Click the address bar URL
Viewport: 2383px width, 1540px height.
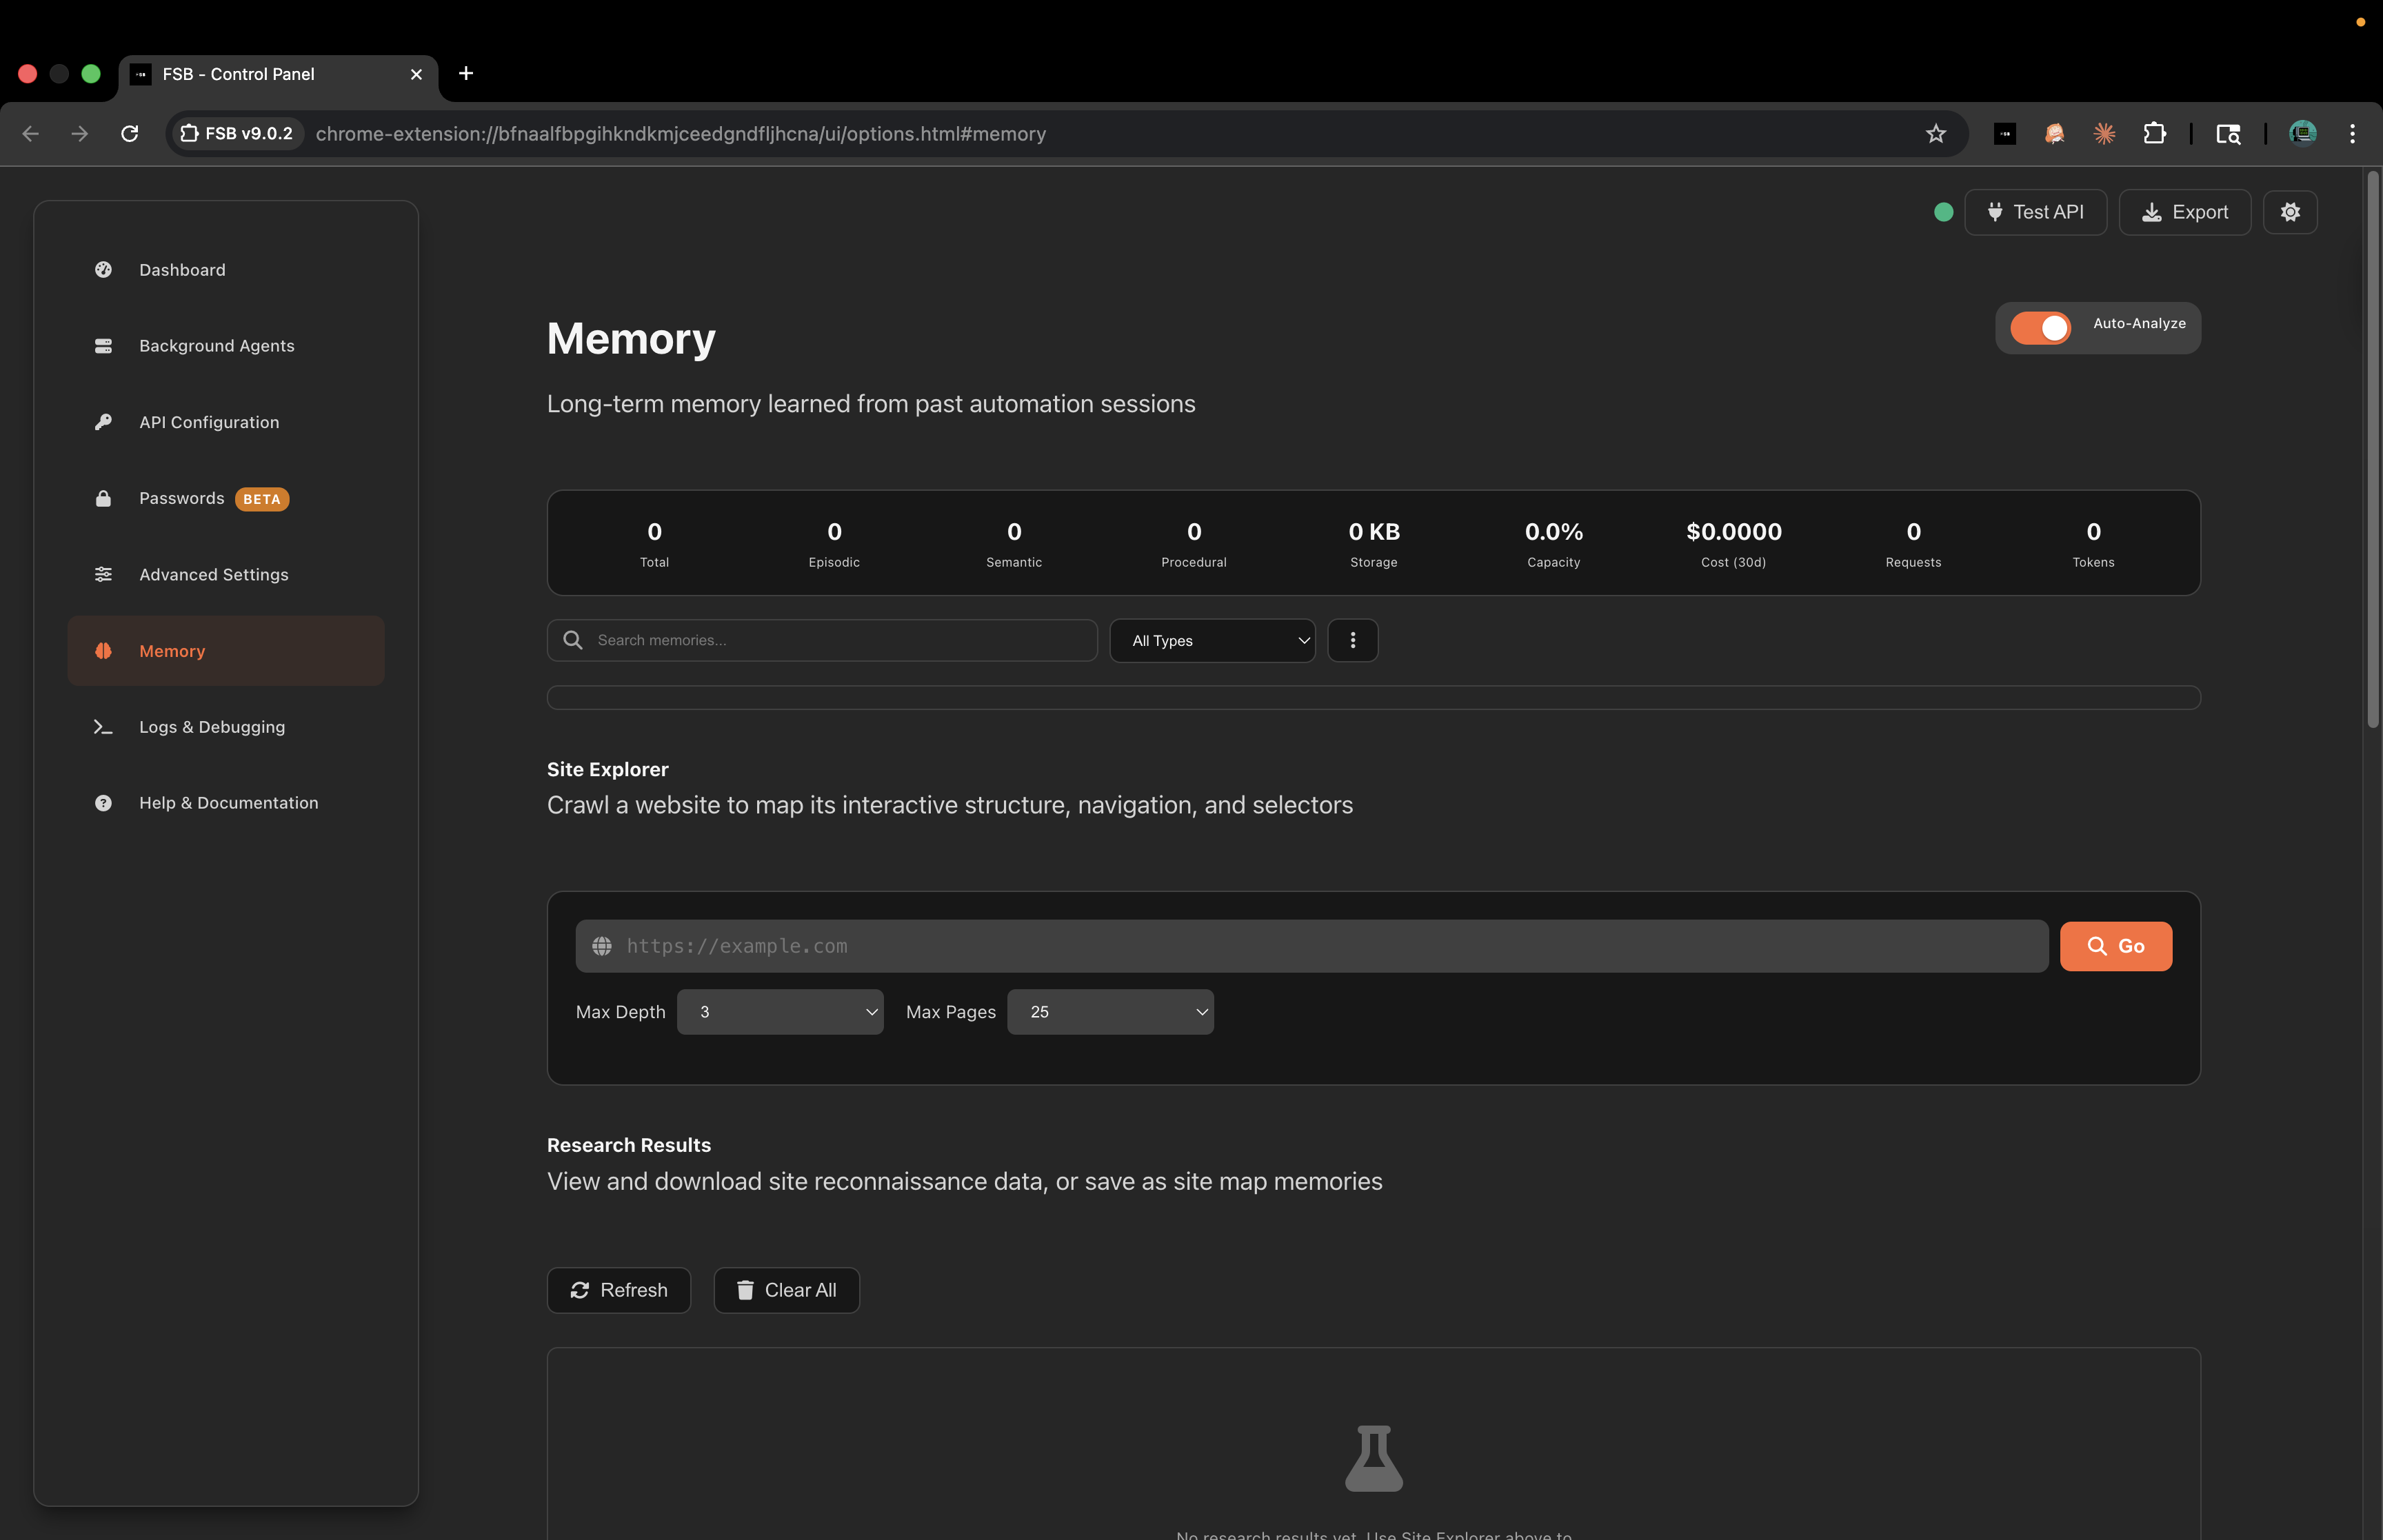point(681,134)
